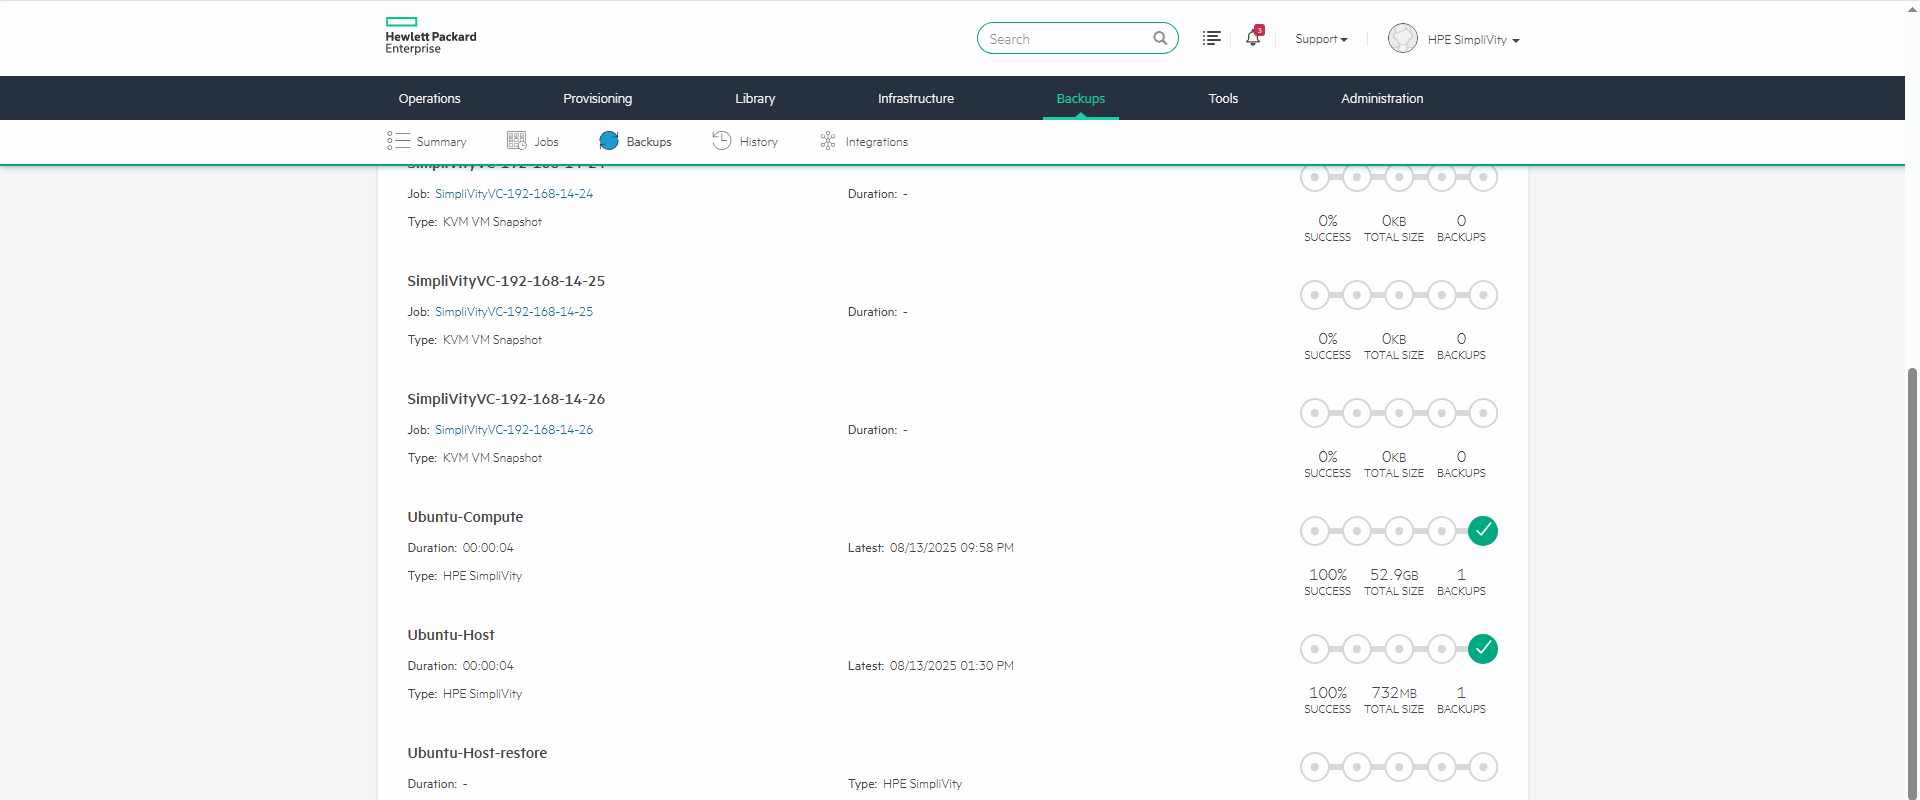Click the Hewlett Packard Enterprise logo

click(x=430, y=36)
